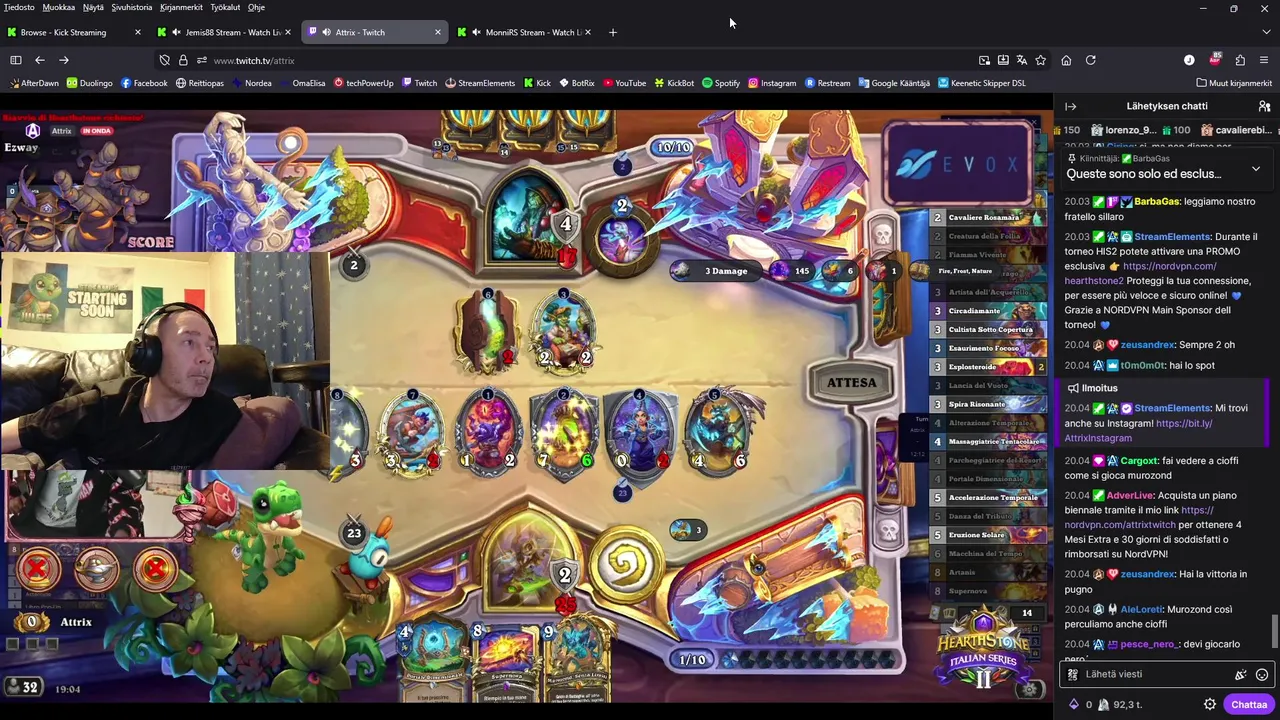
Task: Open the list all tabs dropdown arrow
Action: [1264, 32]
